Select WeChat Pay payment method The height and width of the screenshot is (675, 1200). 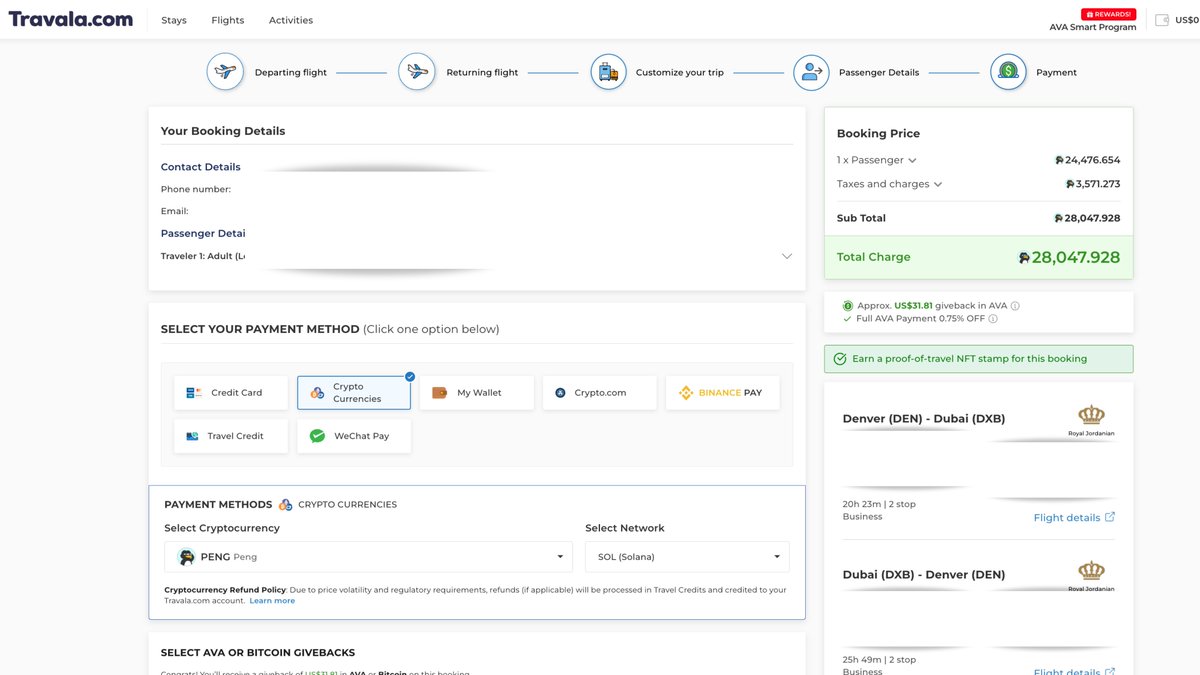click(354, 436)
